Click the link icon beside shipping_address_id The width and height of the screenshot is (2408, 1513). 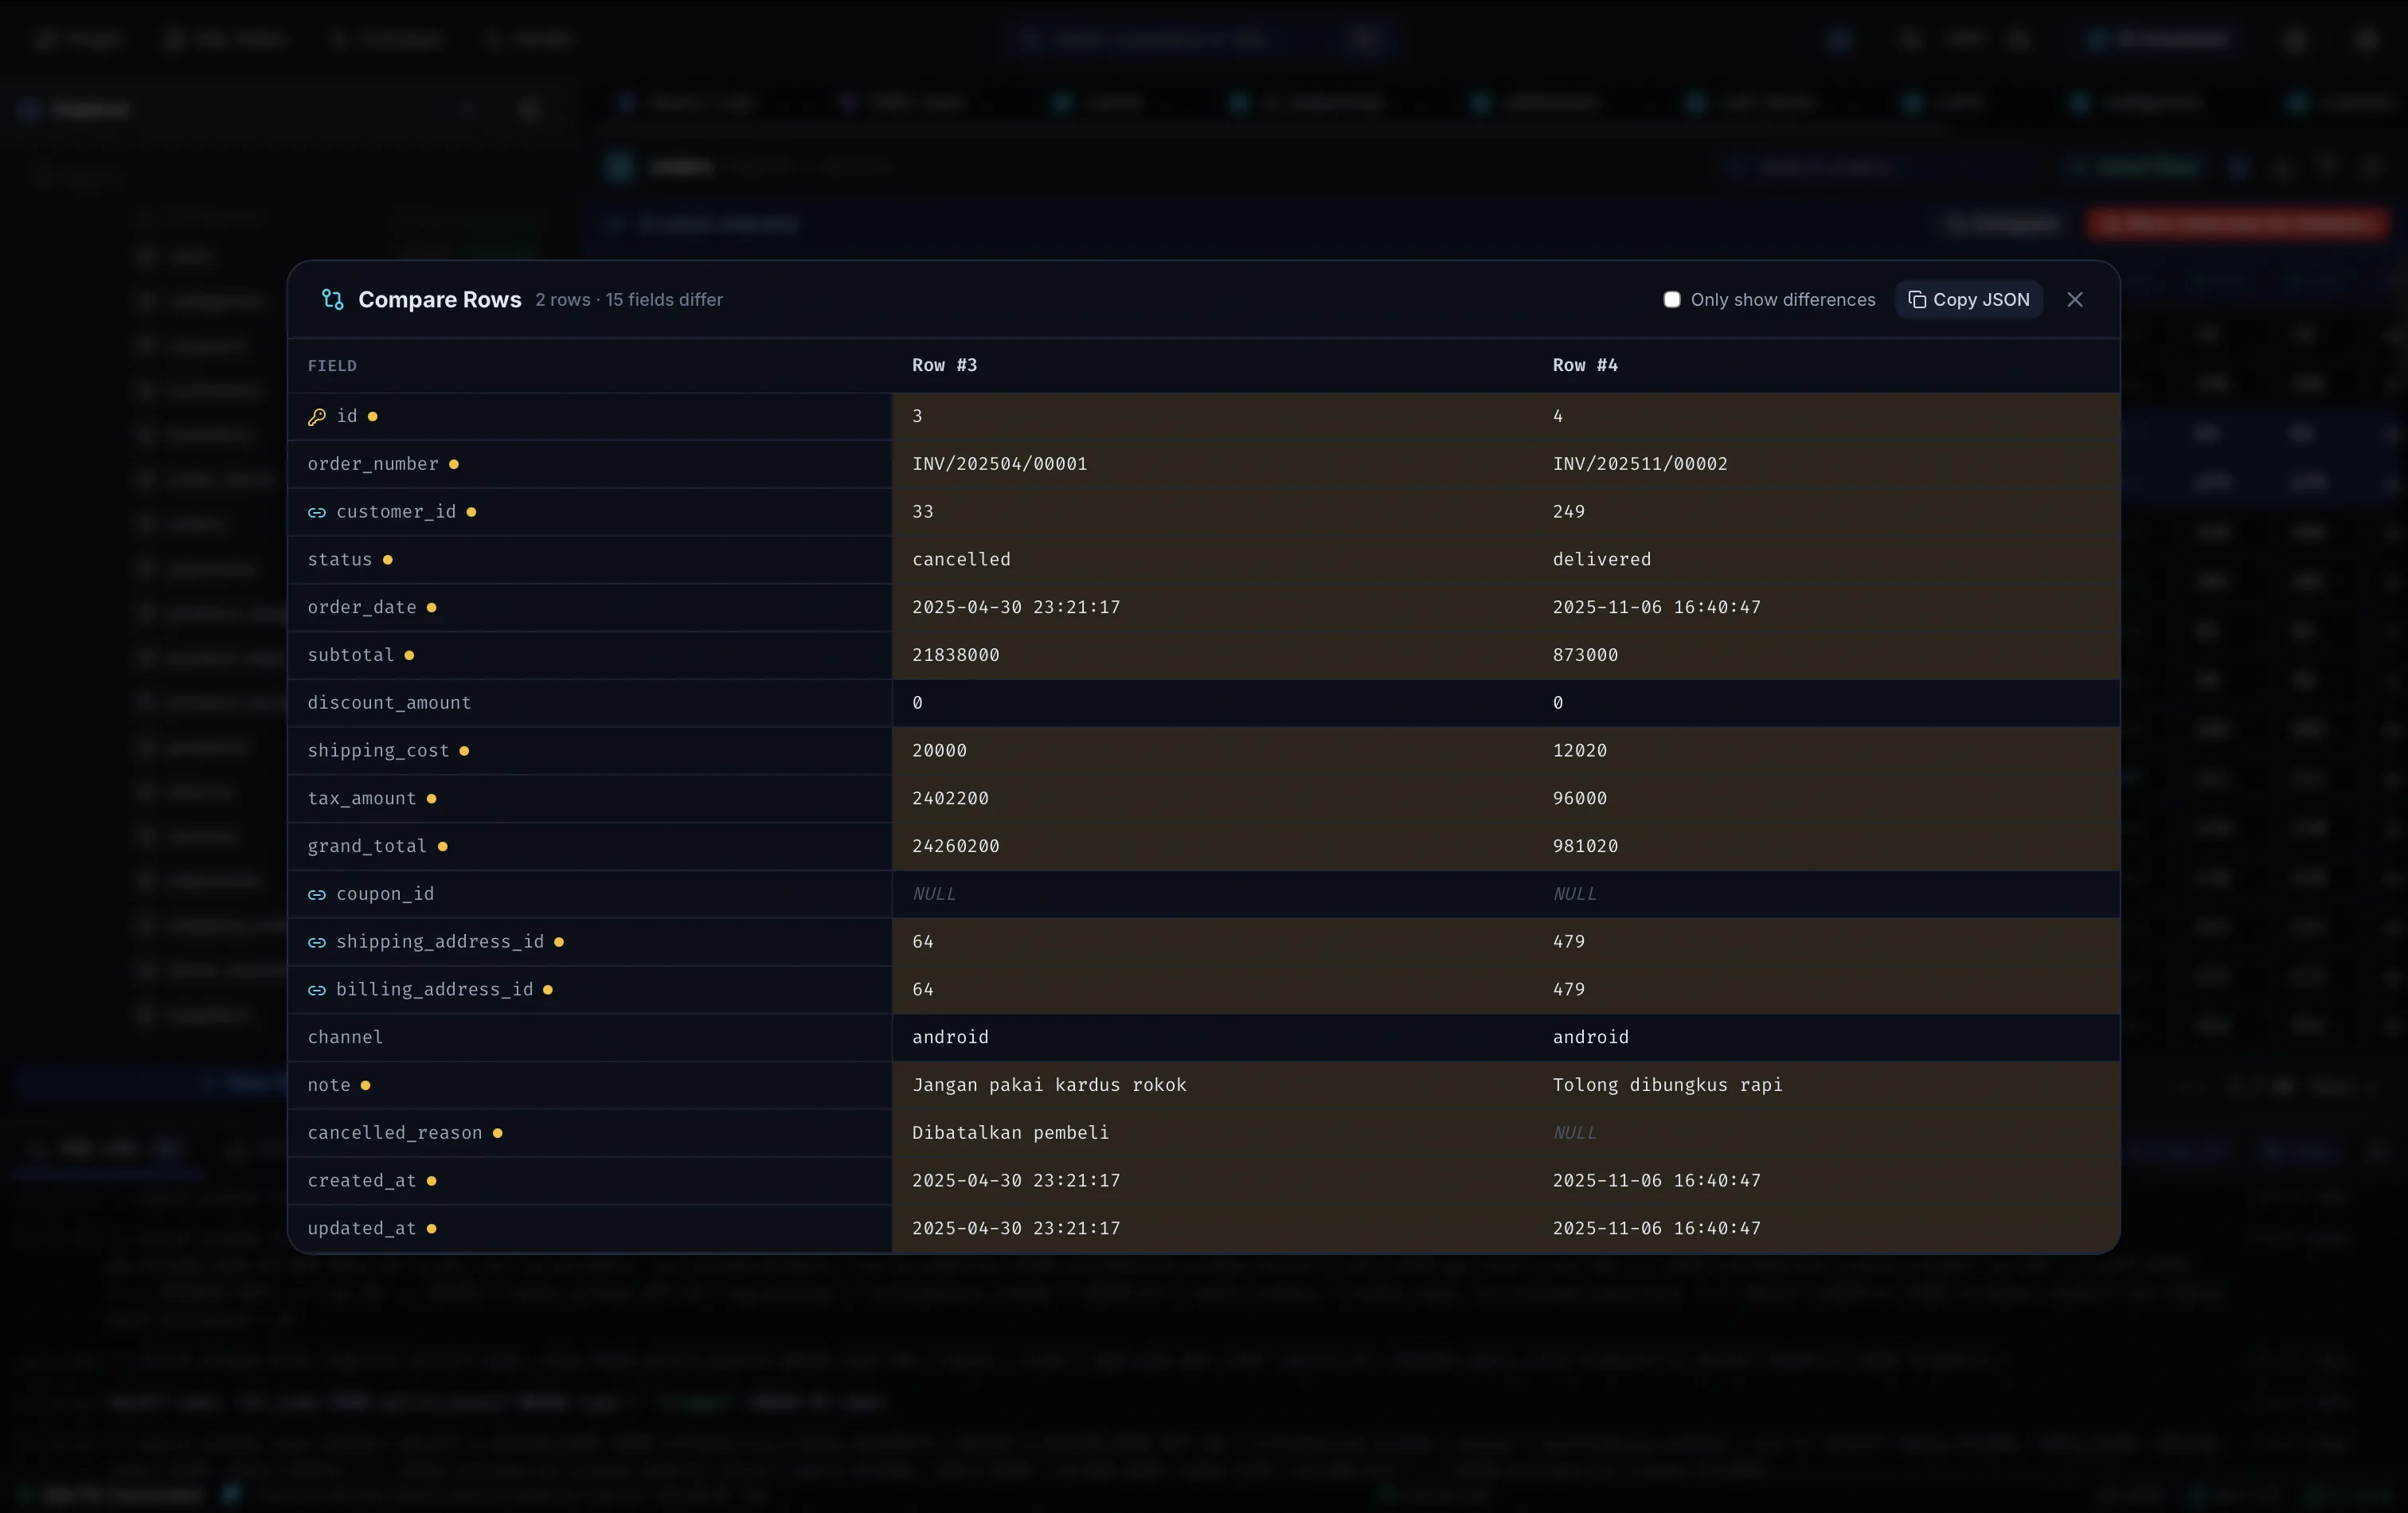pos(317,942)
